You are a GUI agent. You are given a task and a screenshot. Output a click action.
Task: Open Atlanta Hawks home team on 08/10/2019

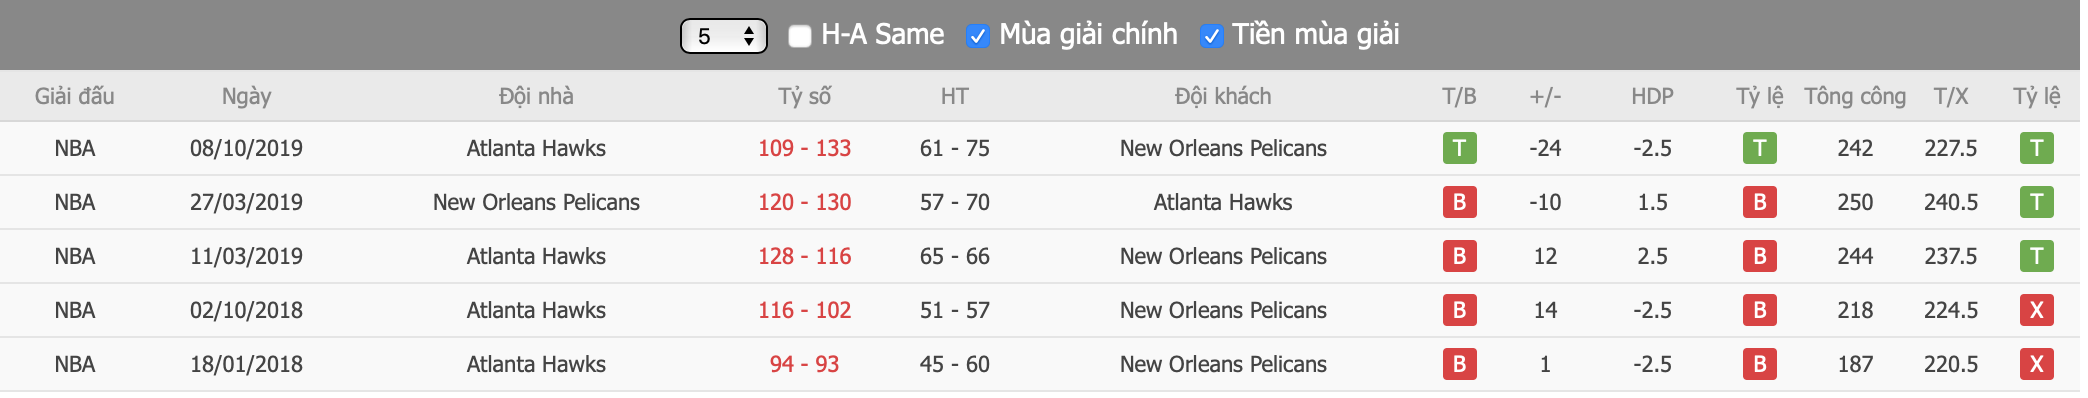click(x=536, y=148)
